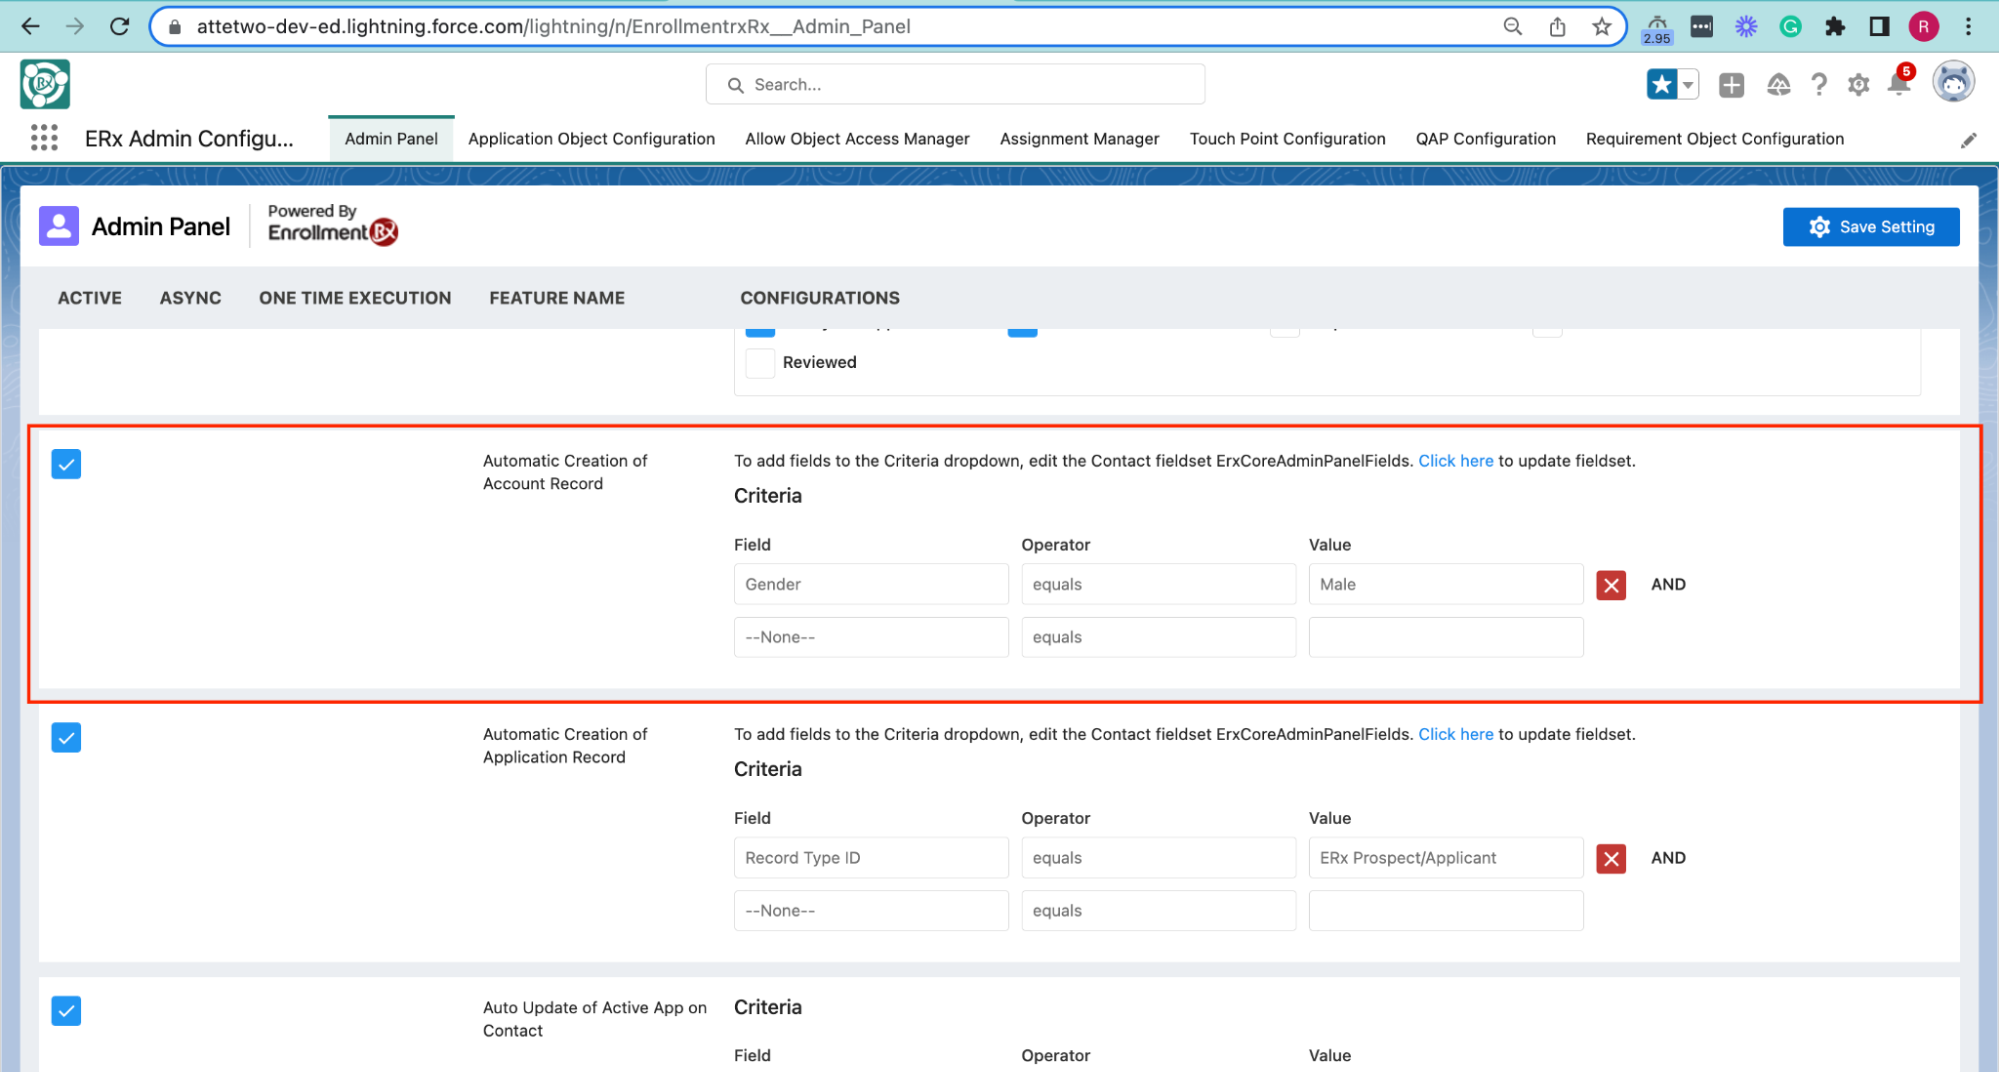Open the Record Type ID field dropdown
Image resolution: width=1999 pixels, height=1072 pixels.
(870, 858)
